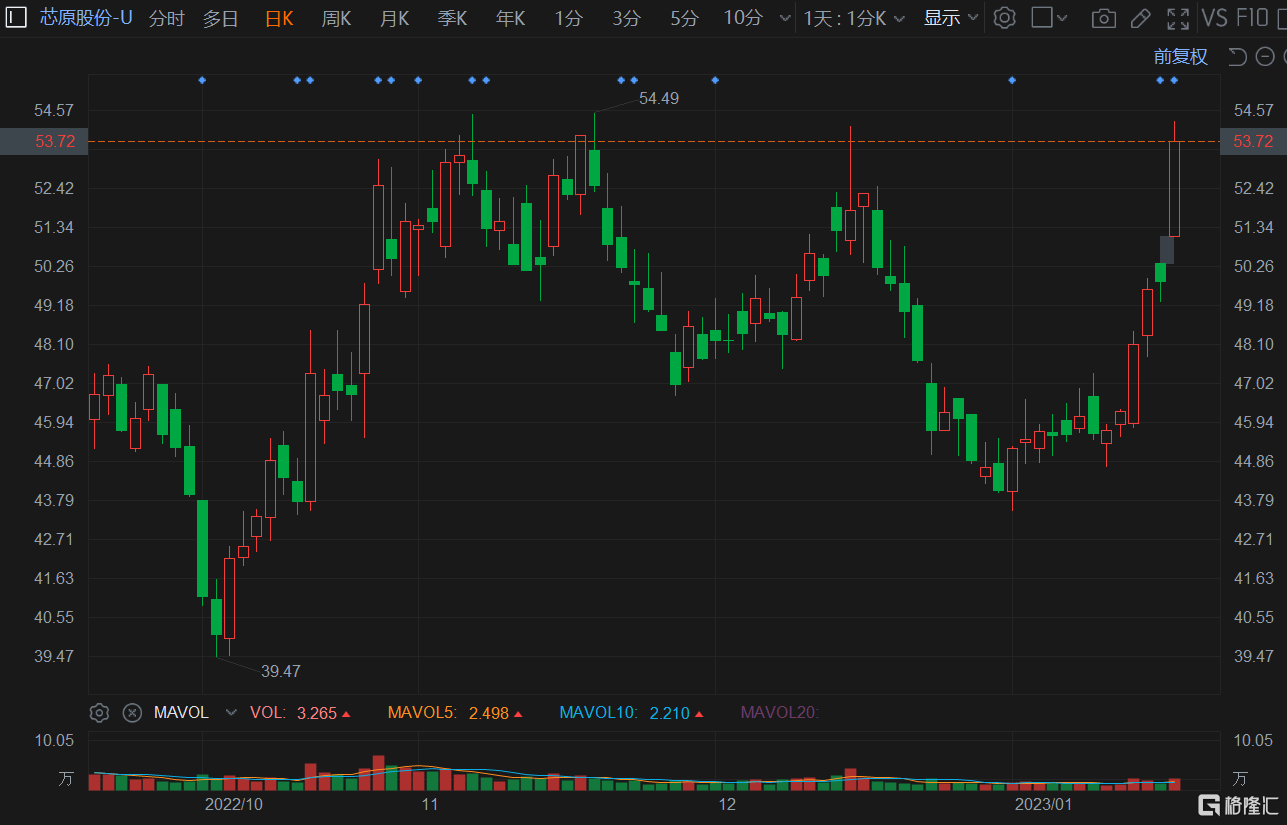This screenshot has height=825, width=1287.
Task: Zoom out chart with minus circle icon
Action: tap(1265, 57)
